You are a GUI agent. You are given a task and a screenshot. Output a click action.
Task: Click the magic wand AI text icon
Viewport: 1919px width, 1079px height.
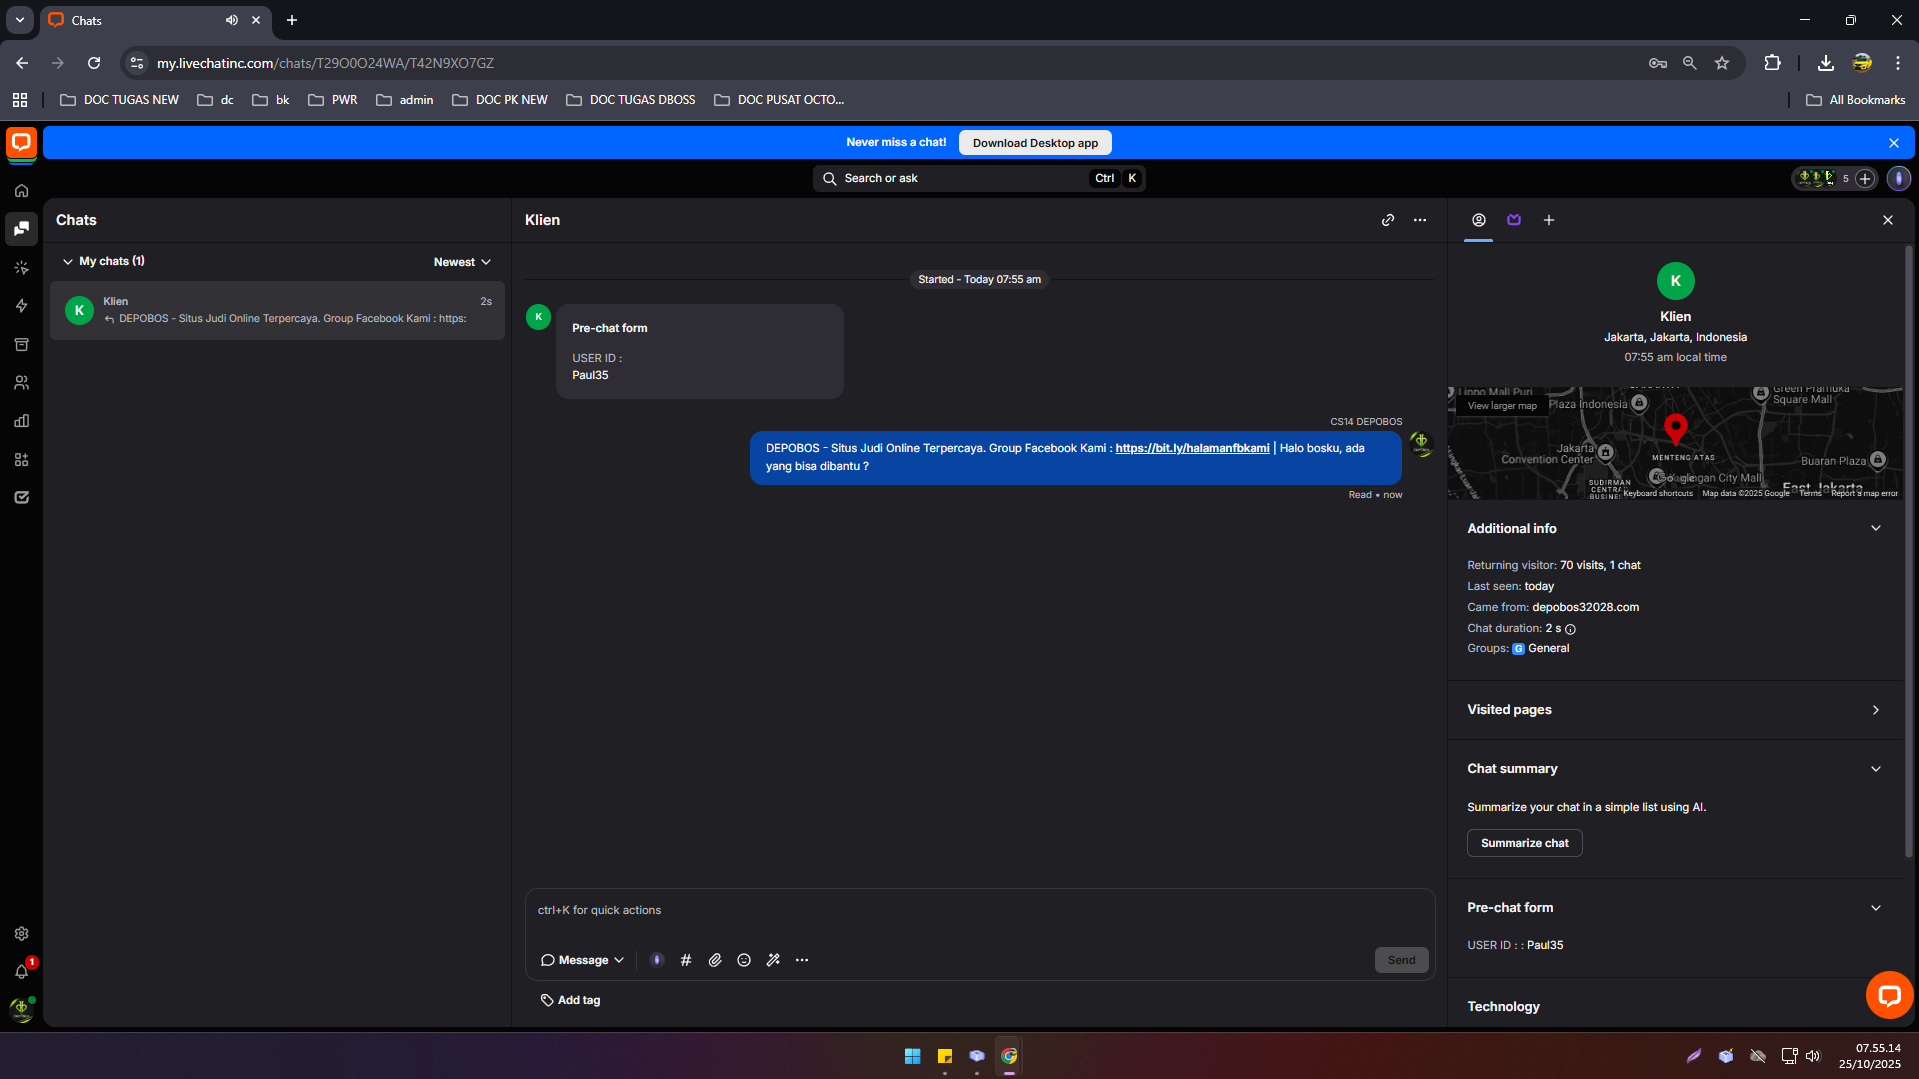773,960
